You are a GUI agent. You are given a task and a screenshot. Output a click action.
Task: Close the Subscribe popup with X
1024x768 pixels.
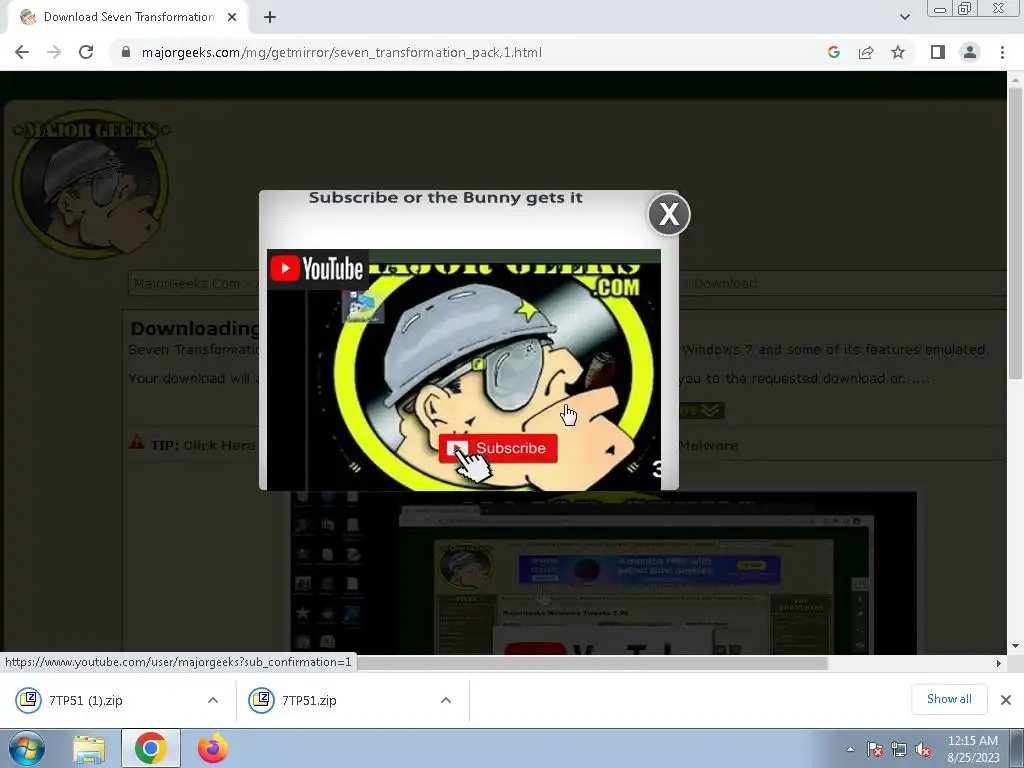(x=669, y=214)
